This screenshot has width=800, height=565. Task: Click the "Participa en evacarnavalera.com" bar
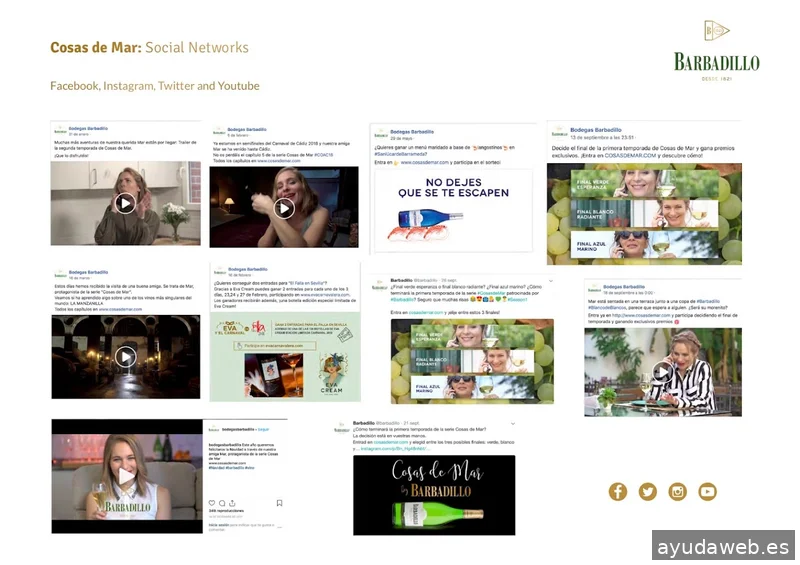[x=275, y=346]
